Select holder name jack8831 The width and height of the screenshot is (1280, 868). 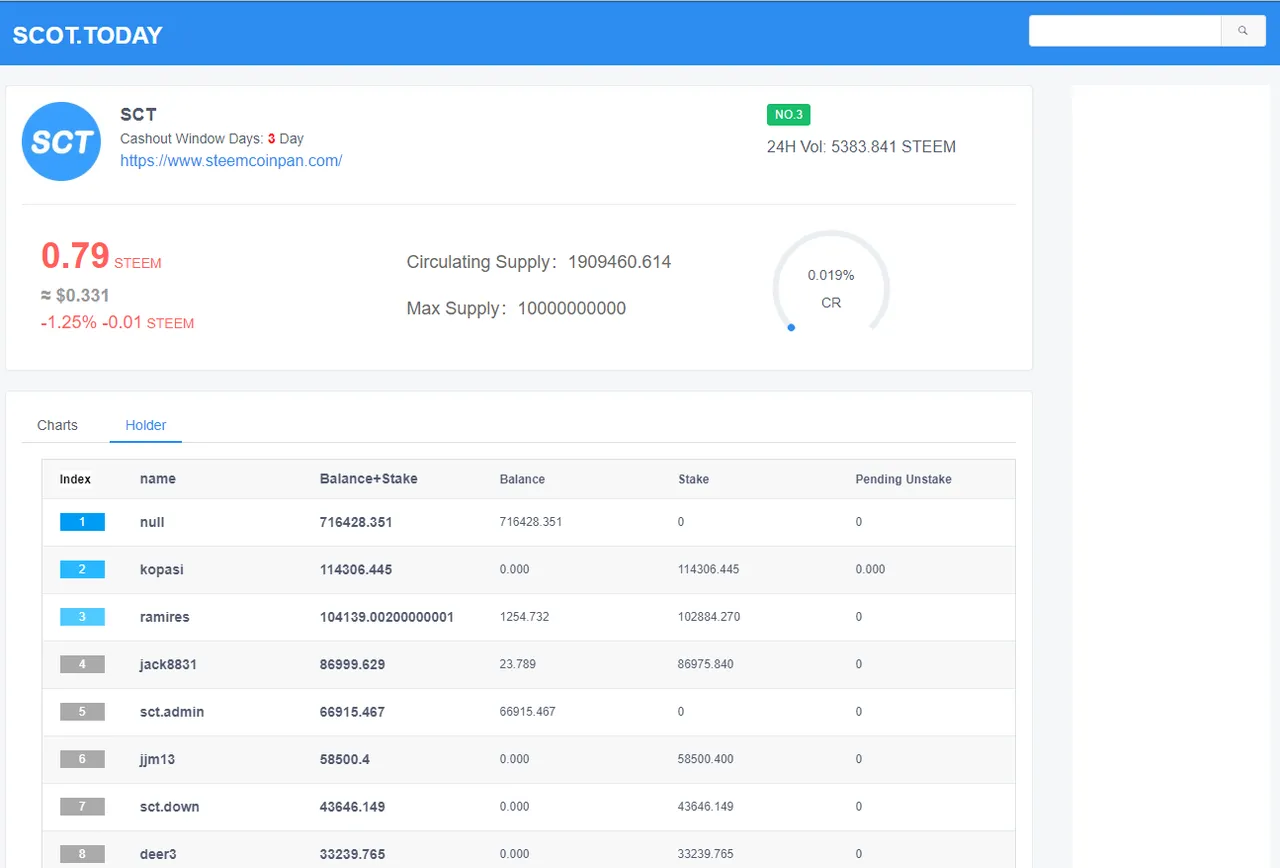tap(169, 664)
